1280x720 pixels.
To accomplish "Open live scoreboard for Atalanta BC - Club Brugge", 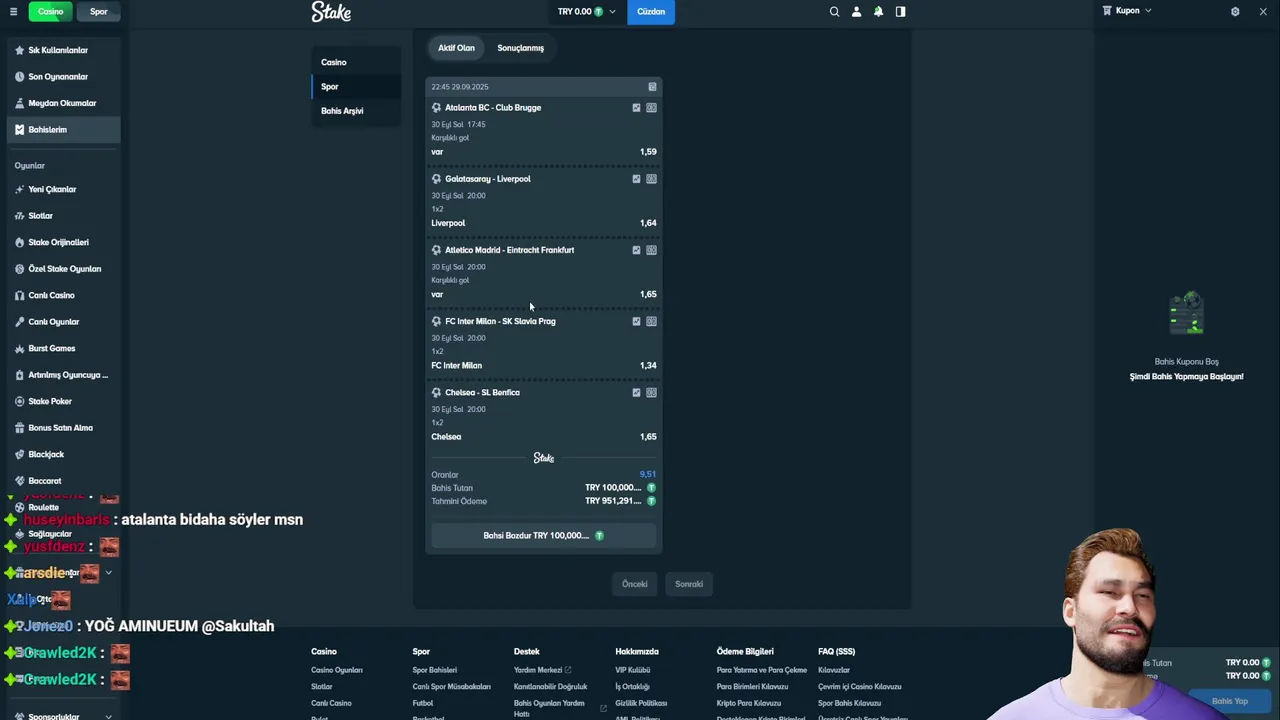I will 651,108.
